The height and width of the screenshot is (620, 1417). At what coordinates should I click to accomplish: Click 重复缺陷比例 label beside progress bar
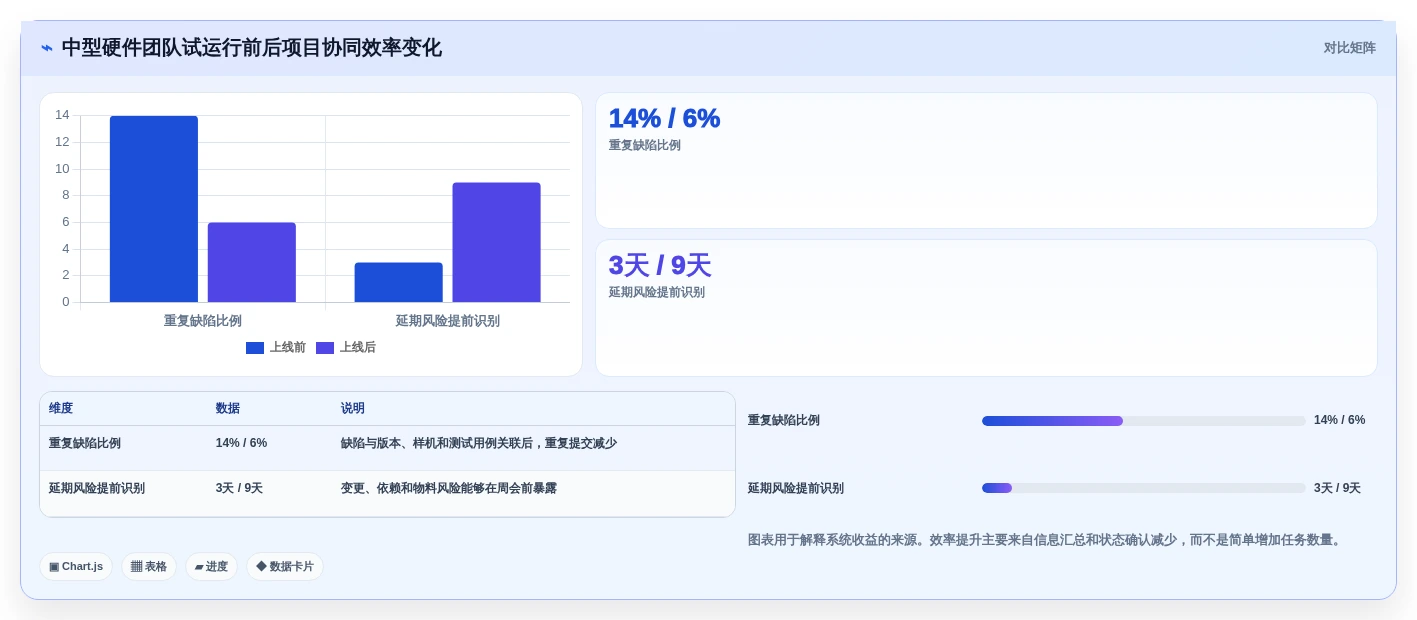tap(784, 420)
